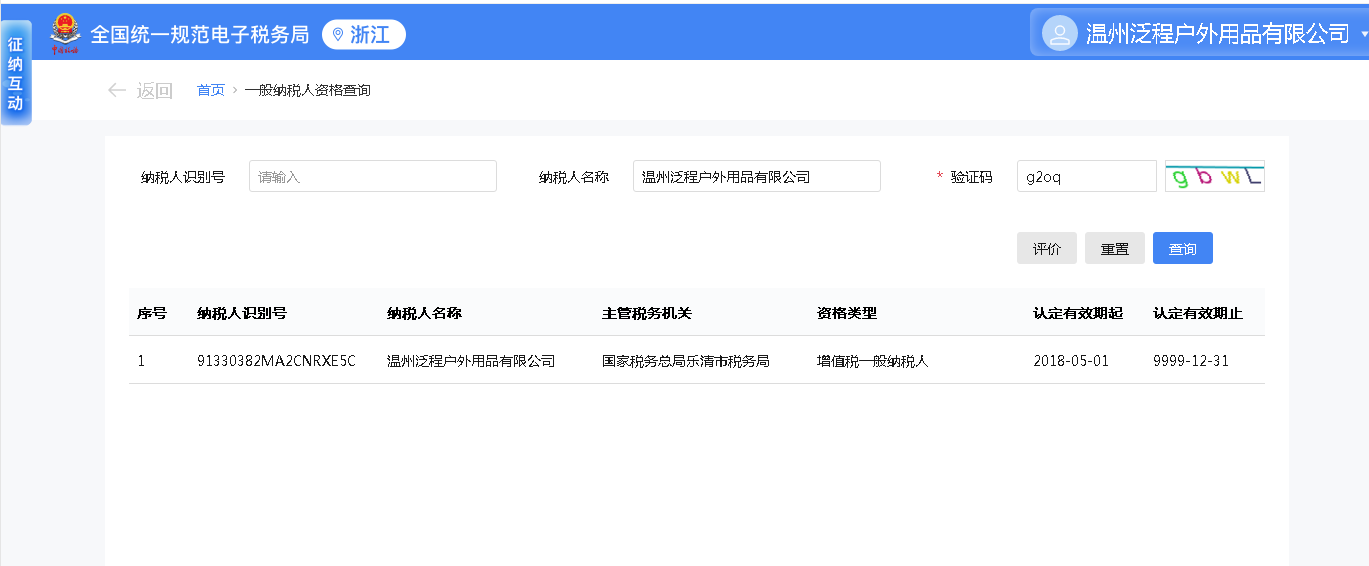Click the 返回 back link
1369x566 pixels.
[154, 91]
